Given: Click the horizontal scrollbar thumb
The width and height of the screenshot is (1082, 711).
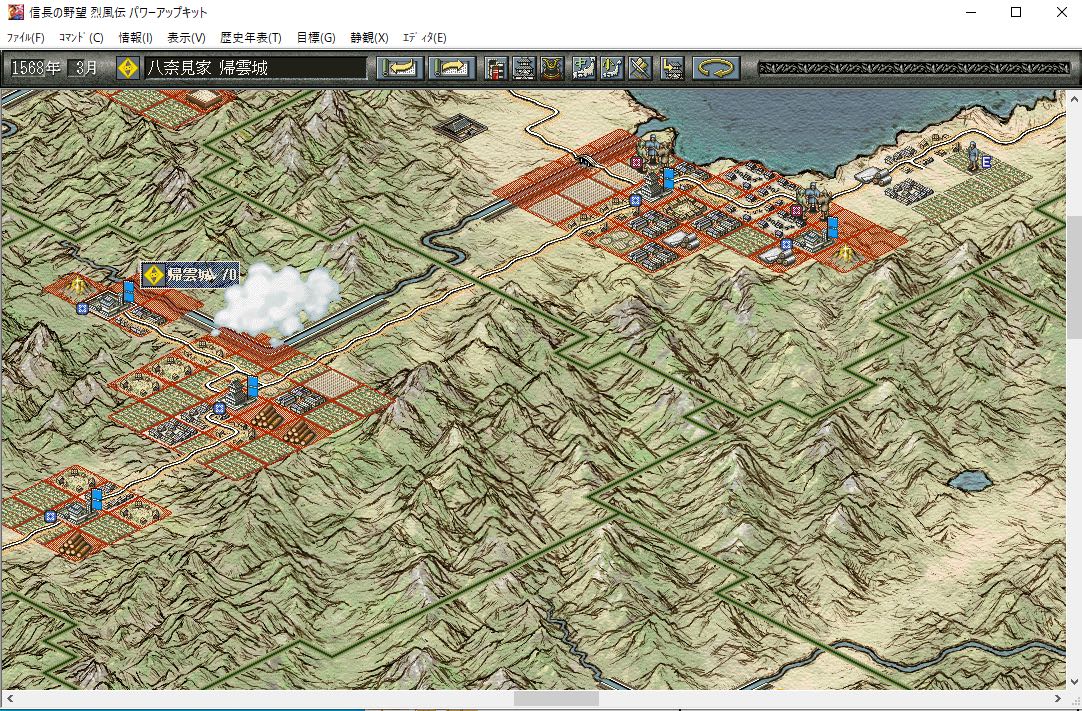Looking at the screenshot, I should pyautogui.click(x=556, y=699).
